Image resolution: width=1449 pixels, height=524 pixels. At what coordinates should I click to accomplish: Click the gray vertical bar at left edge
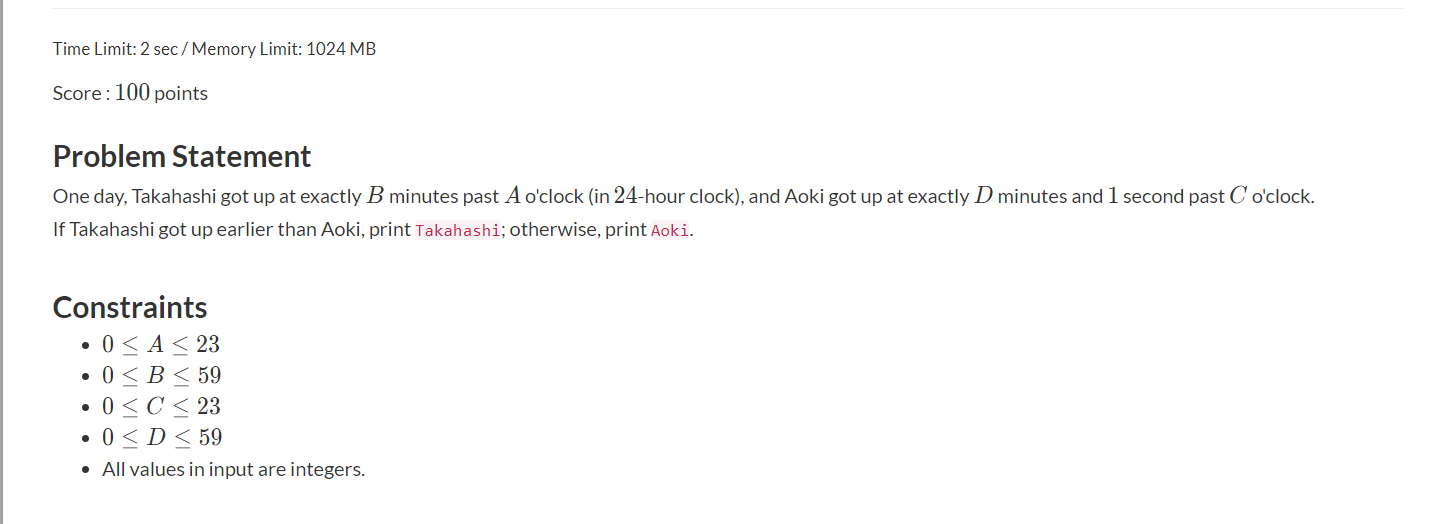tap(2, 262)
